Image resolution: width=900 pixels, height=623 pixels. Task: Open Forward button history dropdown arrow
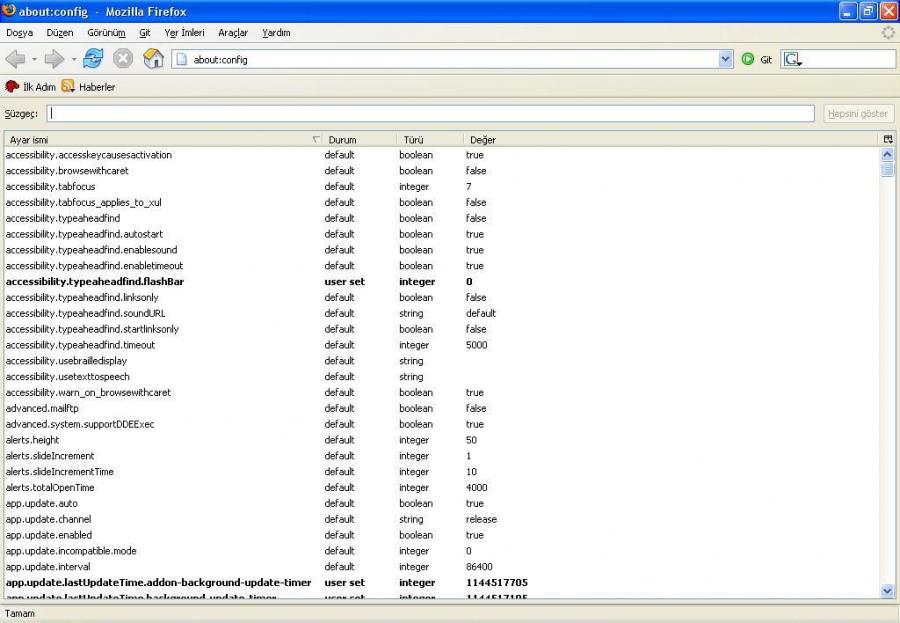coord(73,59)
